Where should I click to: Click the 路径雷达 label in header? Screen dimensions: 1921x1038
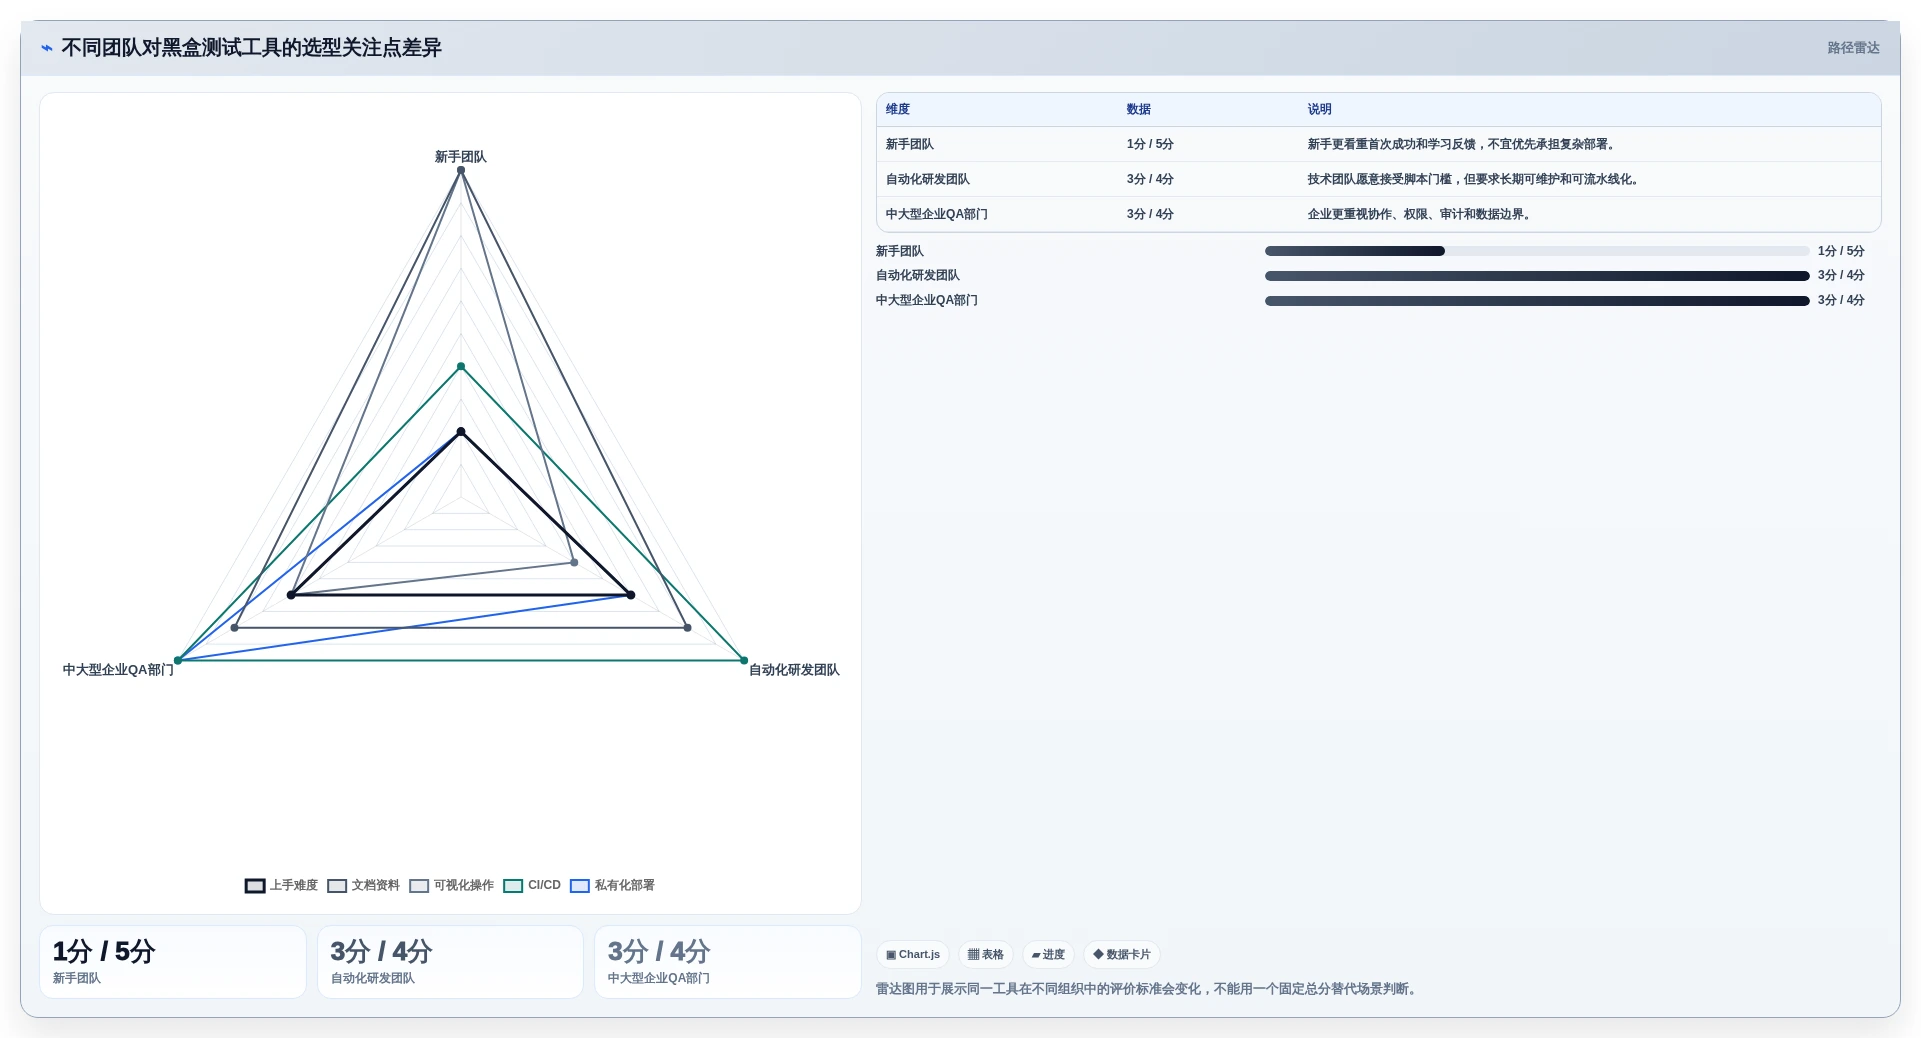(1853, 48)
